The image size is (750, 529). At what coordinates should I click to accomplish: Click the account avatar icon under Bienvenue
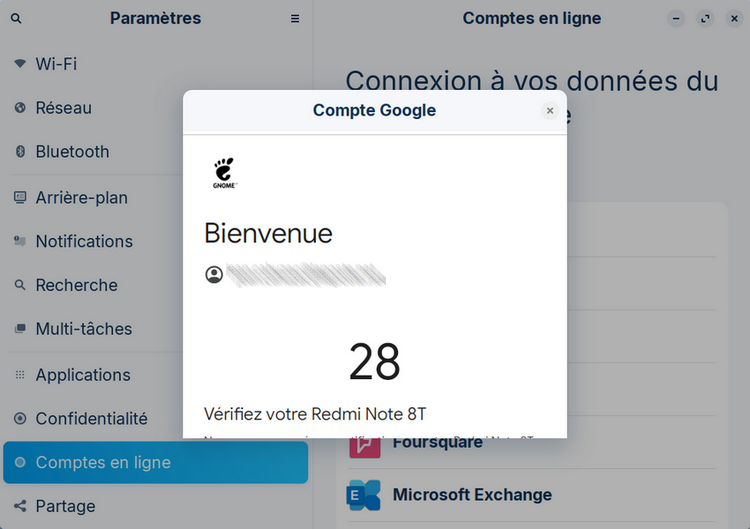214,274
